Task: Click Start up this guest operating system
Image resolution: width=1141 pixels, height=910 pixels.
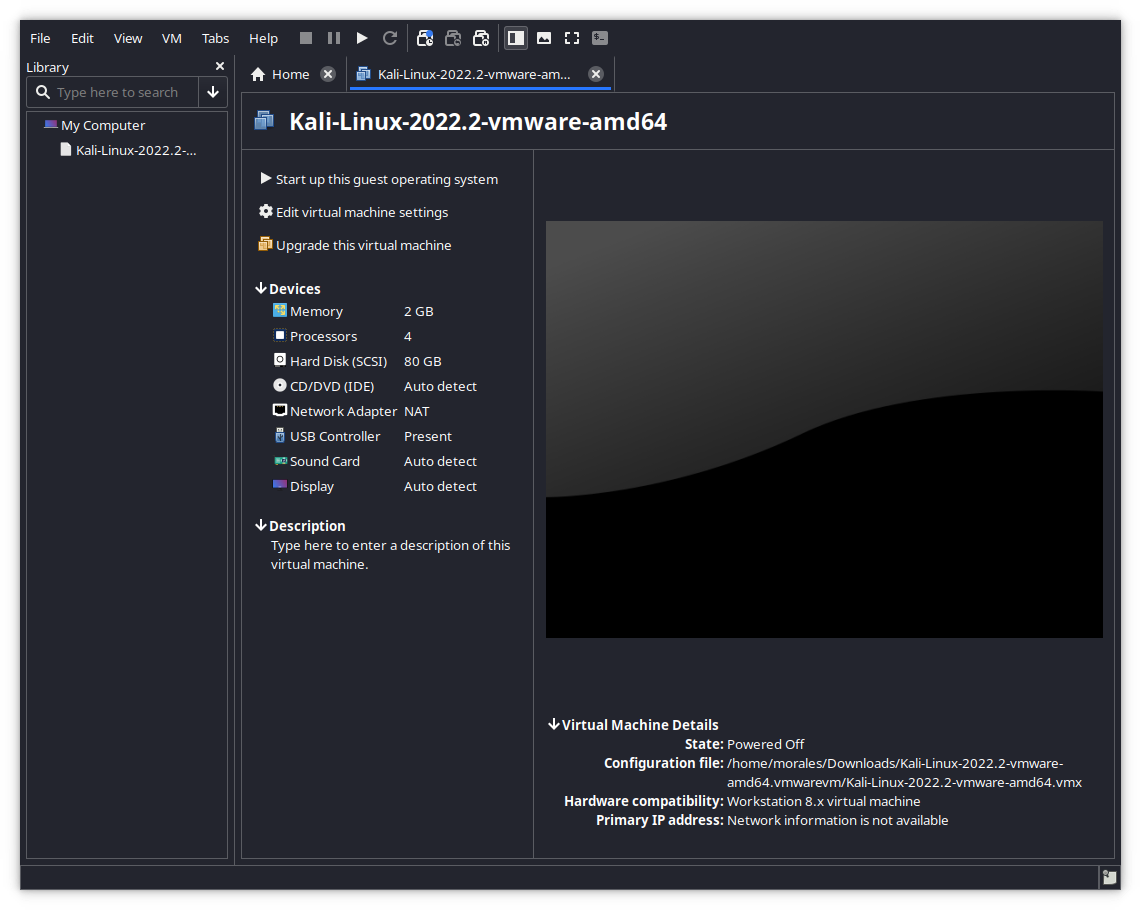Action: coord(385,179)
